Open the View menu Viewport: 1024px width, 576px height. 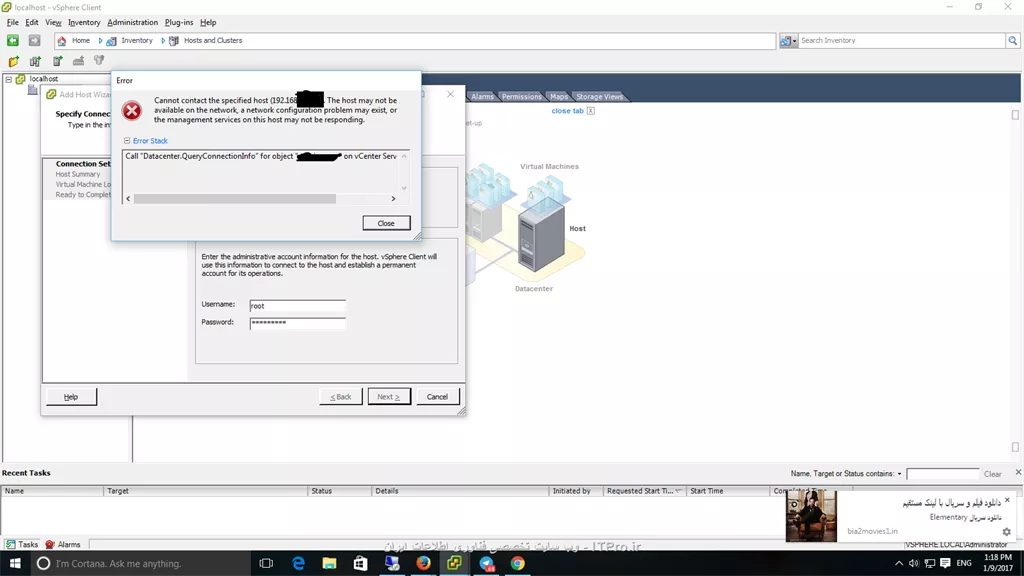coord(54,22)
